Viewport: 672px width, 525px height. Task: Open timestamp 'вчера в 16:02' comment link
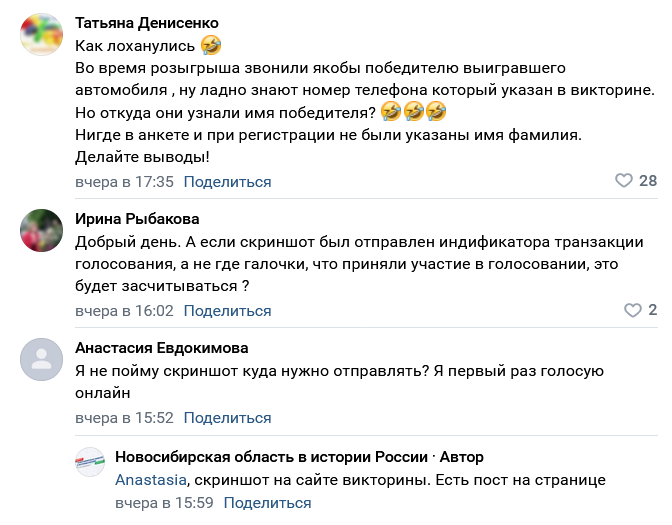point(125,311)
